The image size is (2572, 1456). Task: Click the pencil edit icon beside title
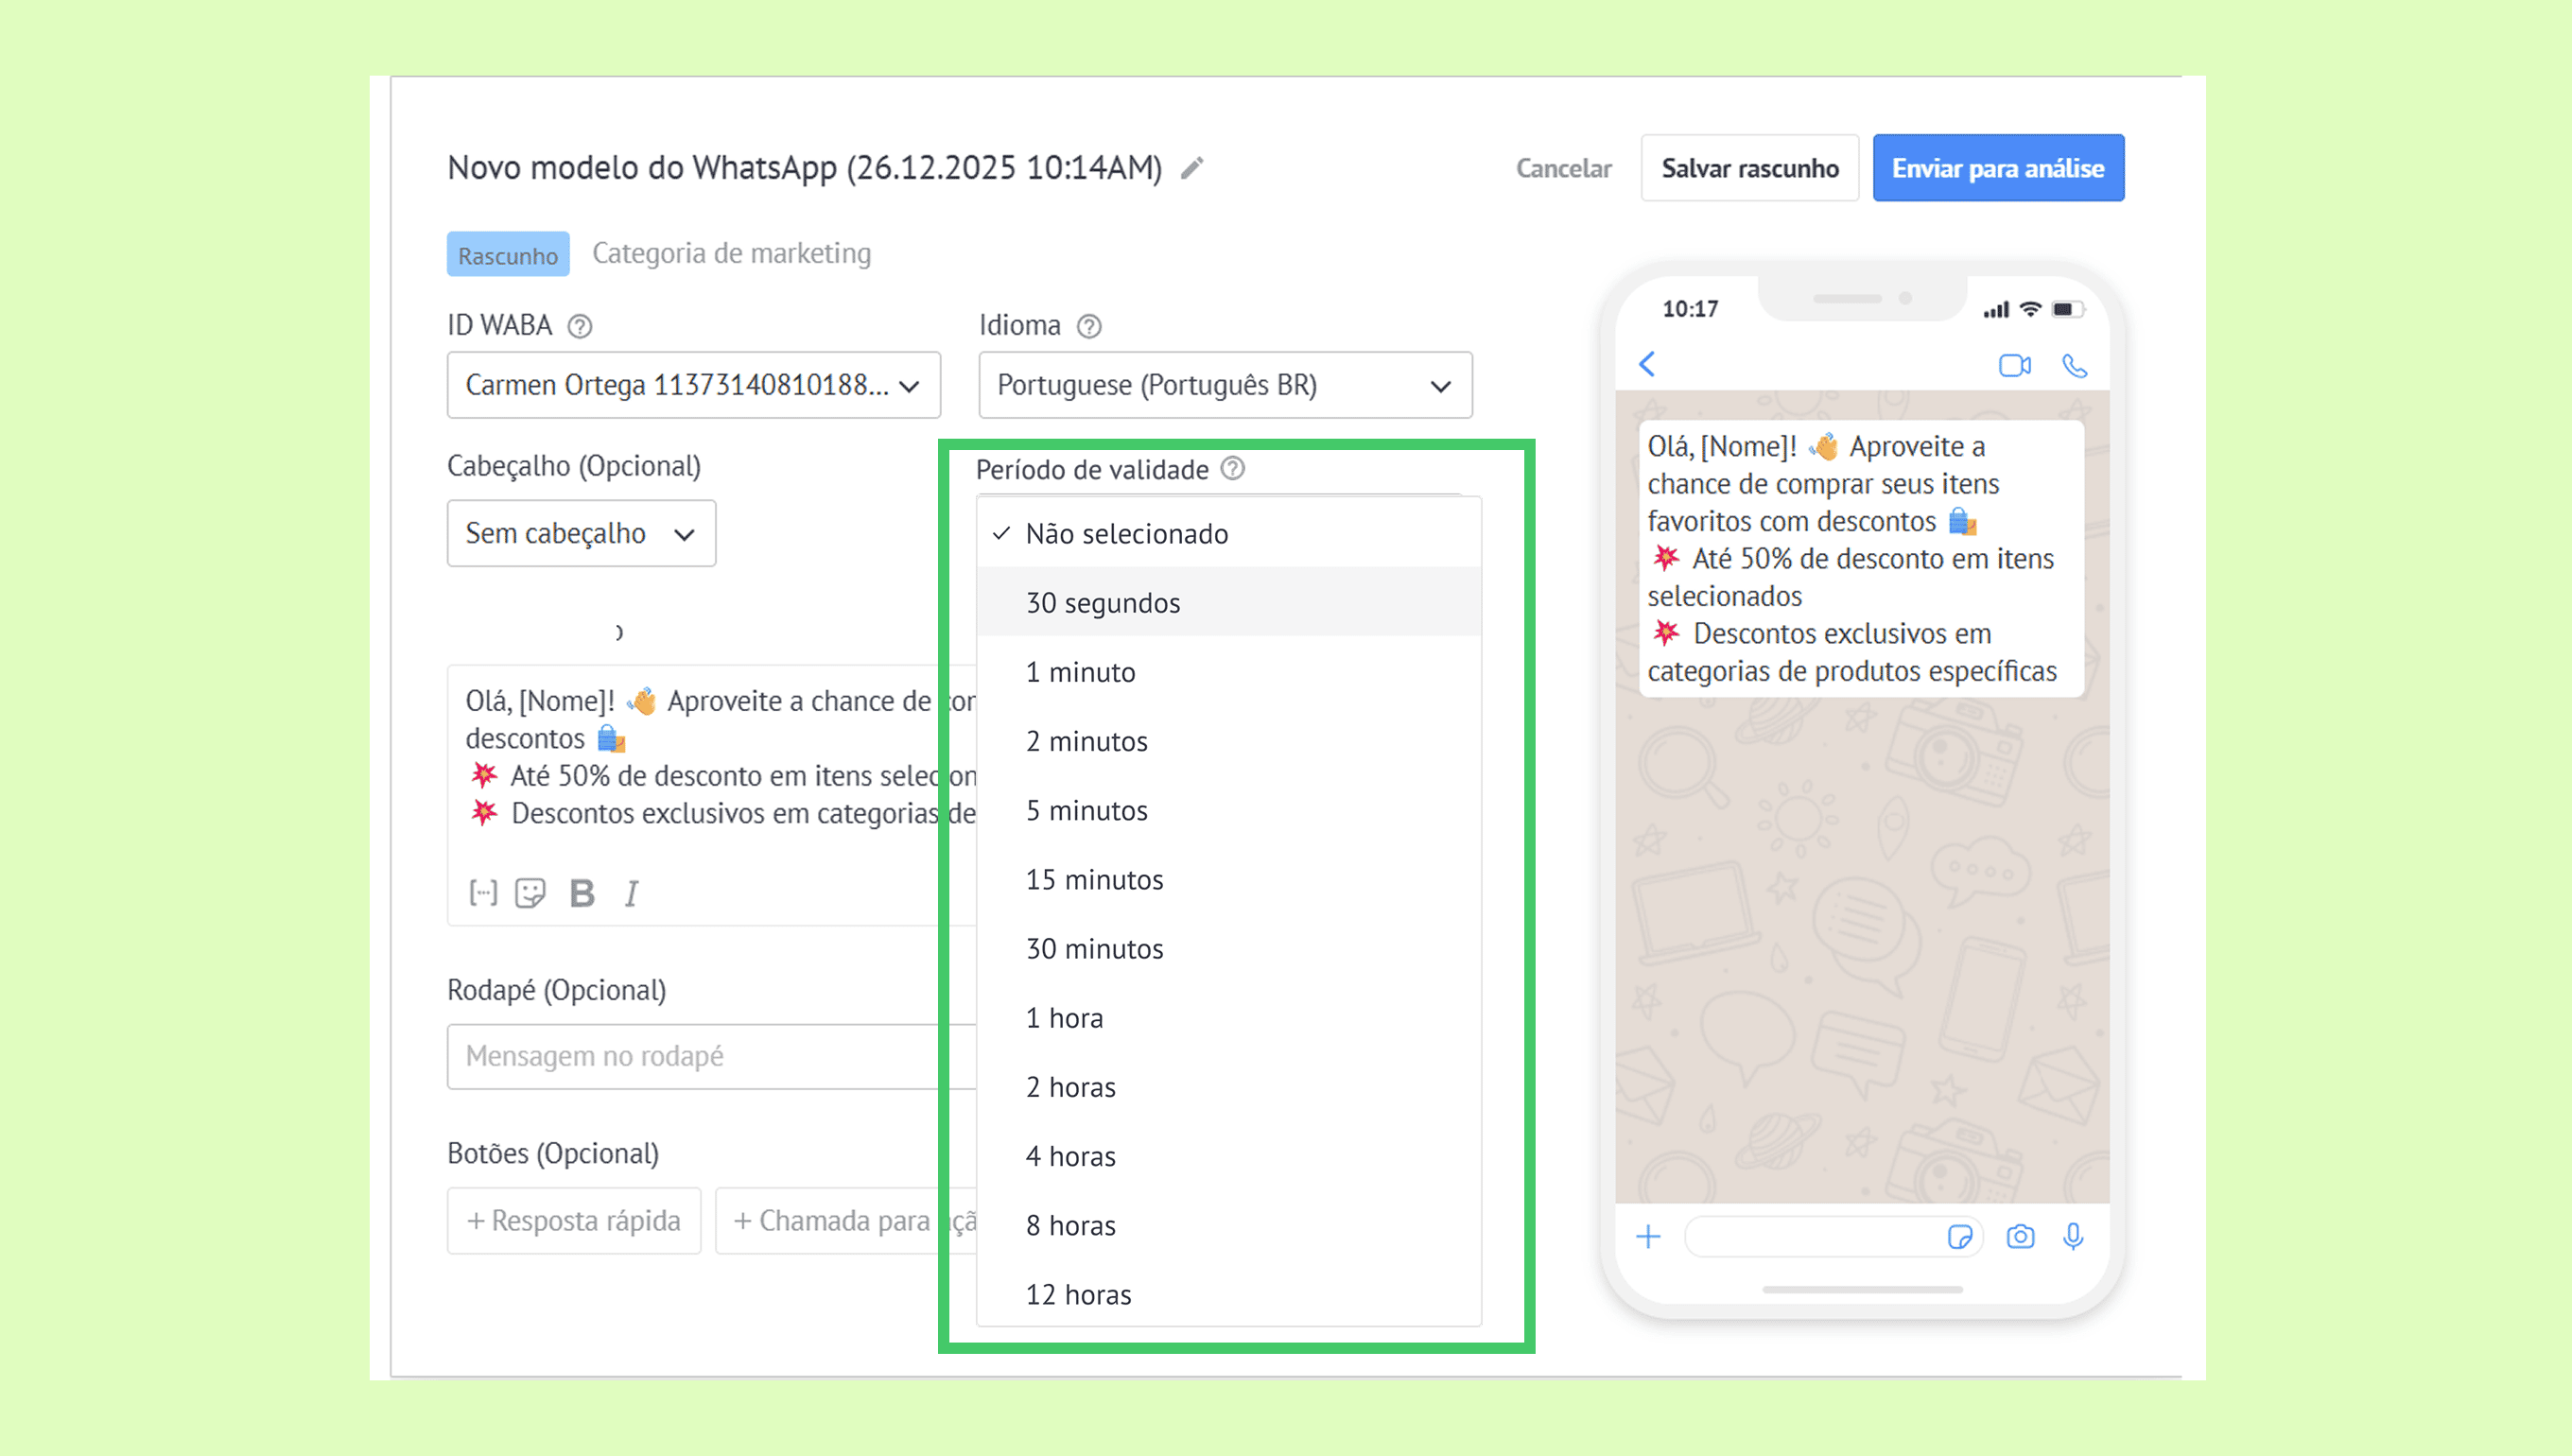click(1191, 168)
